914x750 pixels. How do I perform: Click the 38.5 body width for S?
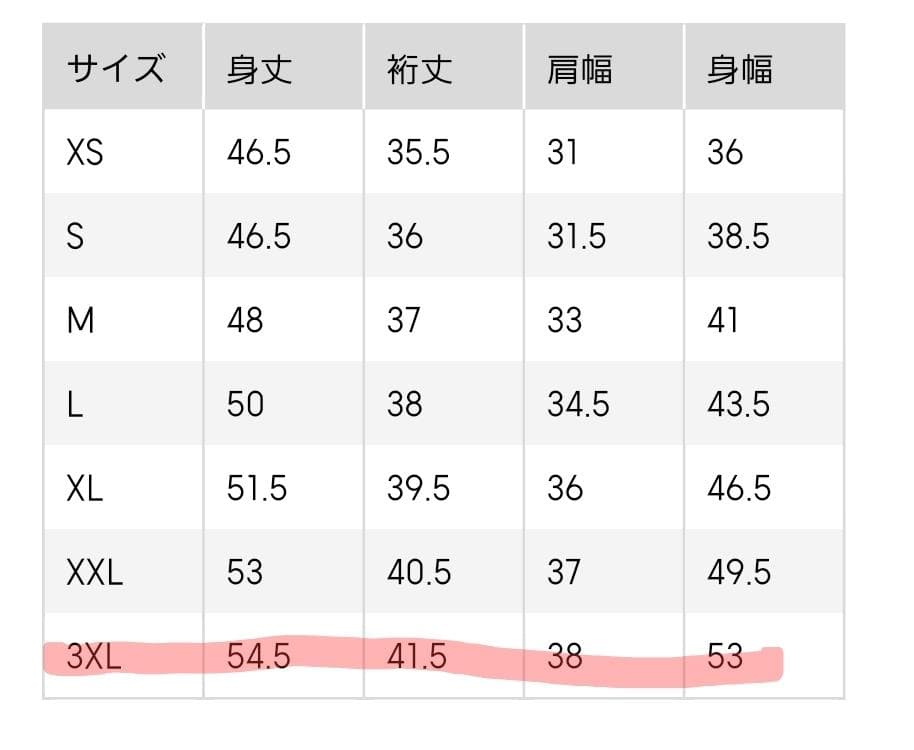pos(738,237)
